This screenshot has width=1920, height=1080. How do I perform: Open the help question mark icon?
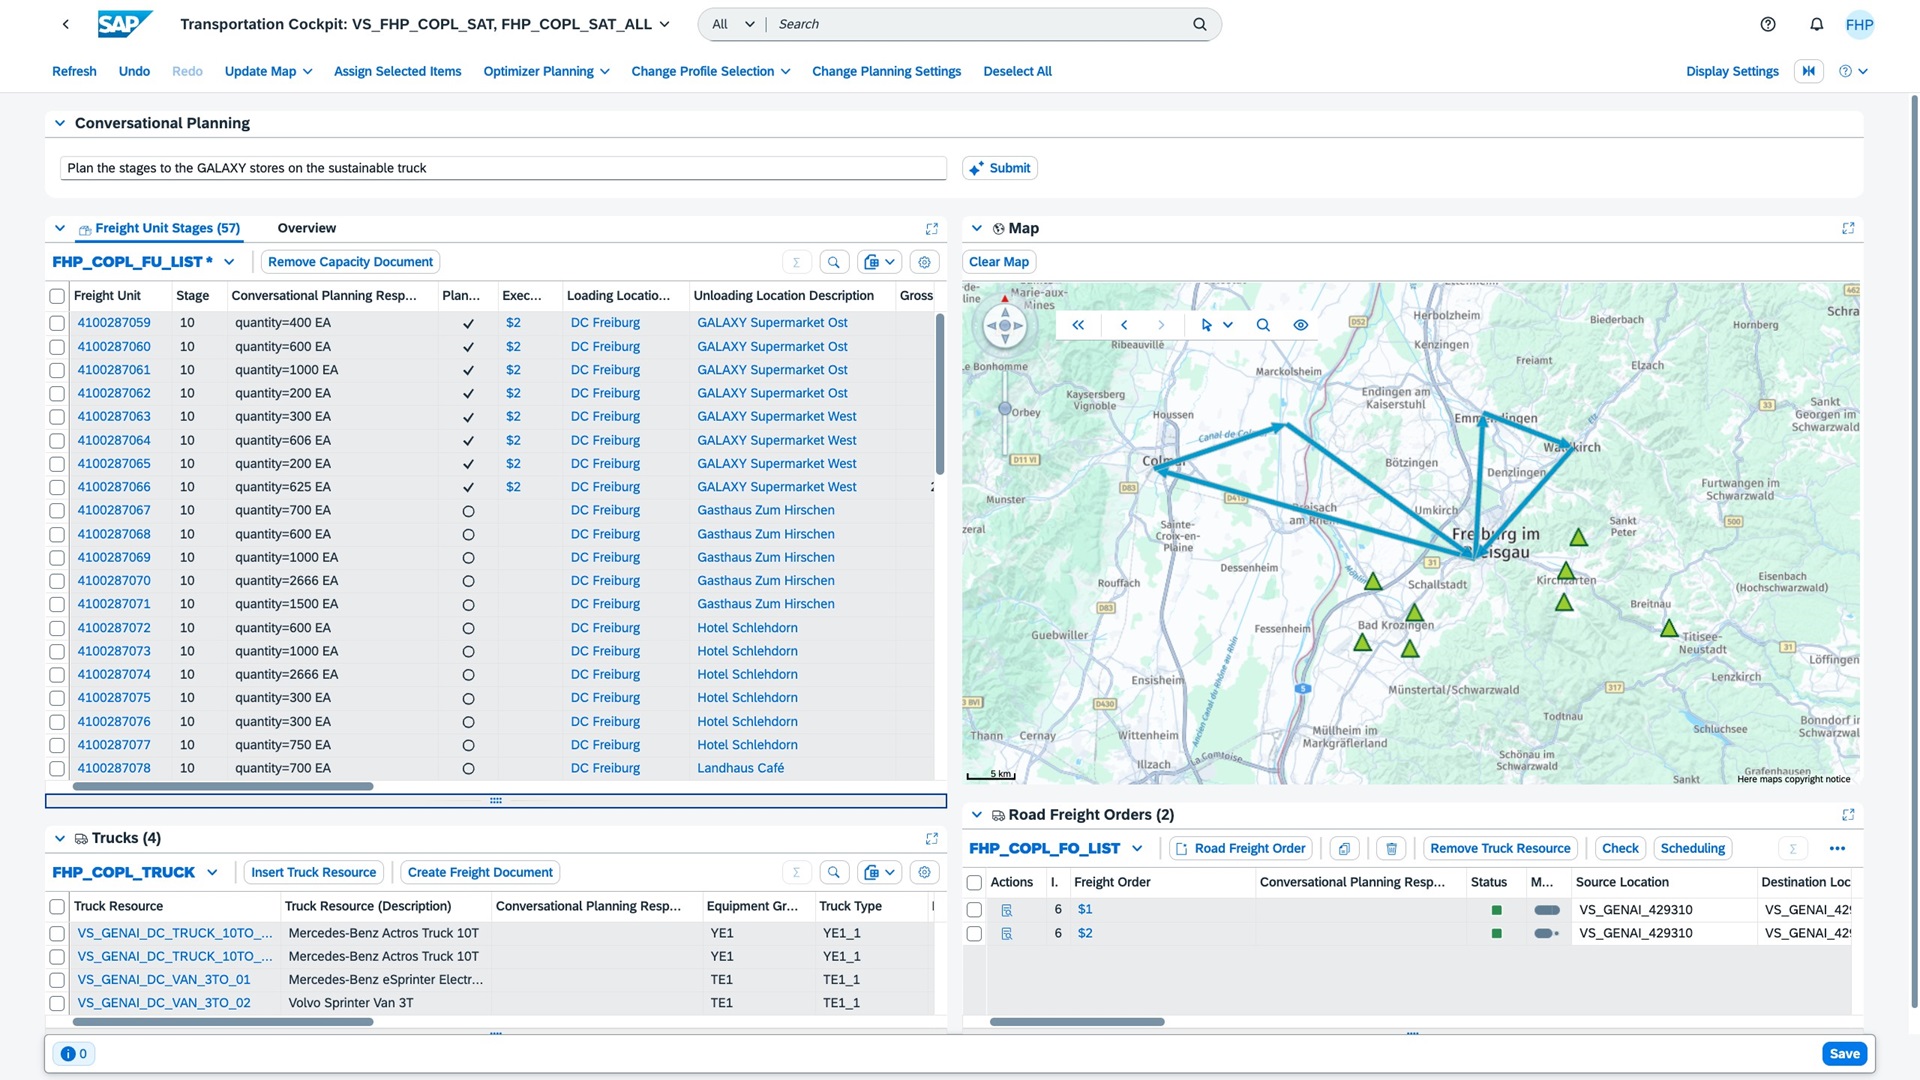coord(1768,24)
